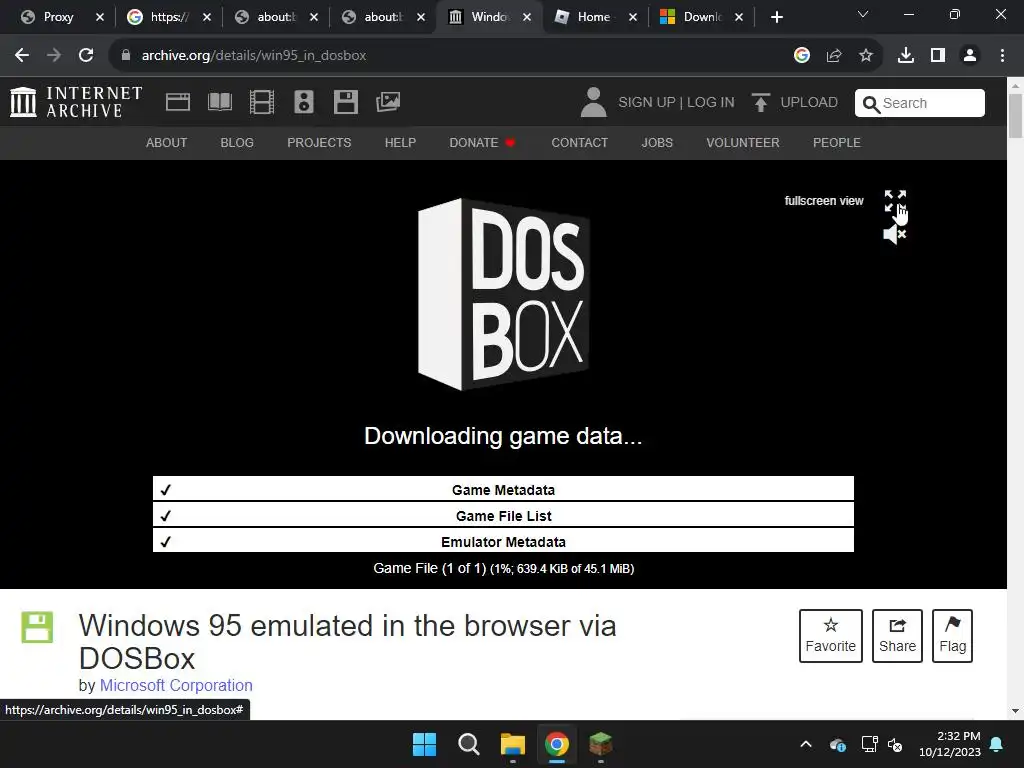Click the PEOPLE menu item
The height and width of the screenshot is (768, 1024).
point(837,142)
